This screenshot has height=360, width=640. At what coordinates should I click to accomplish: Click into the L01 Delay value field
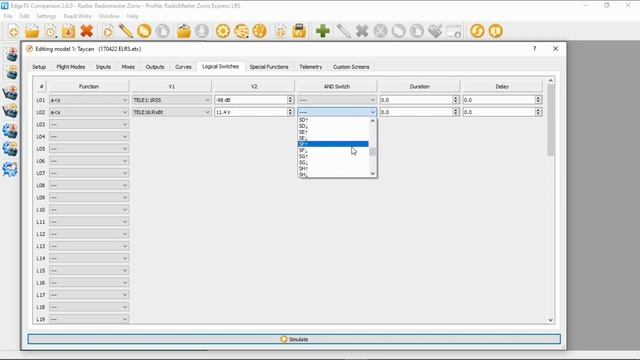(499, 100)
